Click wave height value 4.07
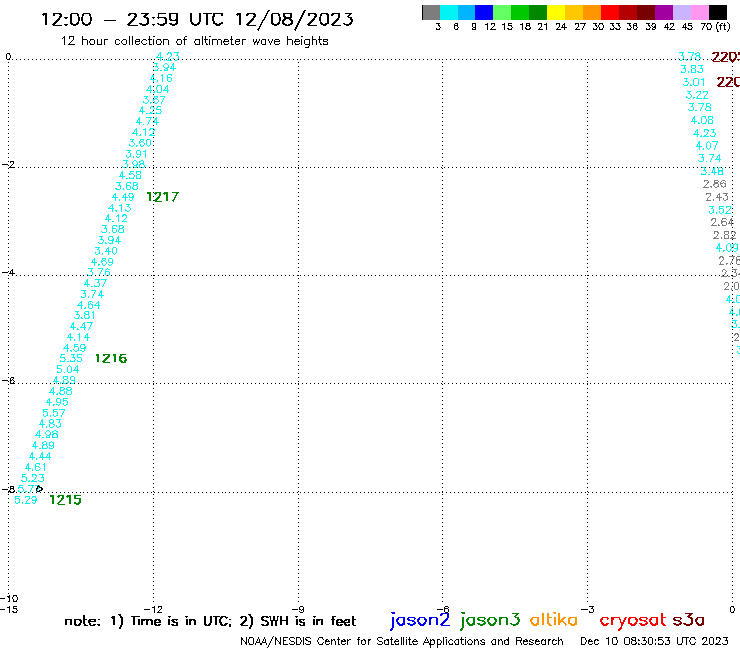The width and height of the screenshot is (740, 650). click(x=707, y=146)
